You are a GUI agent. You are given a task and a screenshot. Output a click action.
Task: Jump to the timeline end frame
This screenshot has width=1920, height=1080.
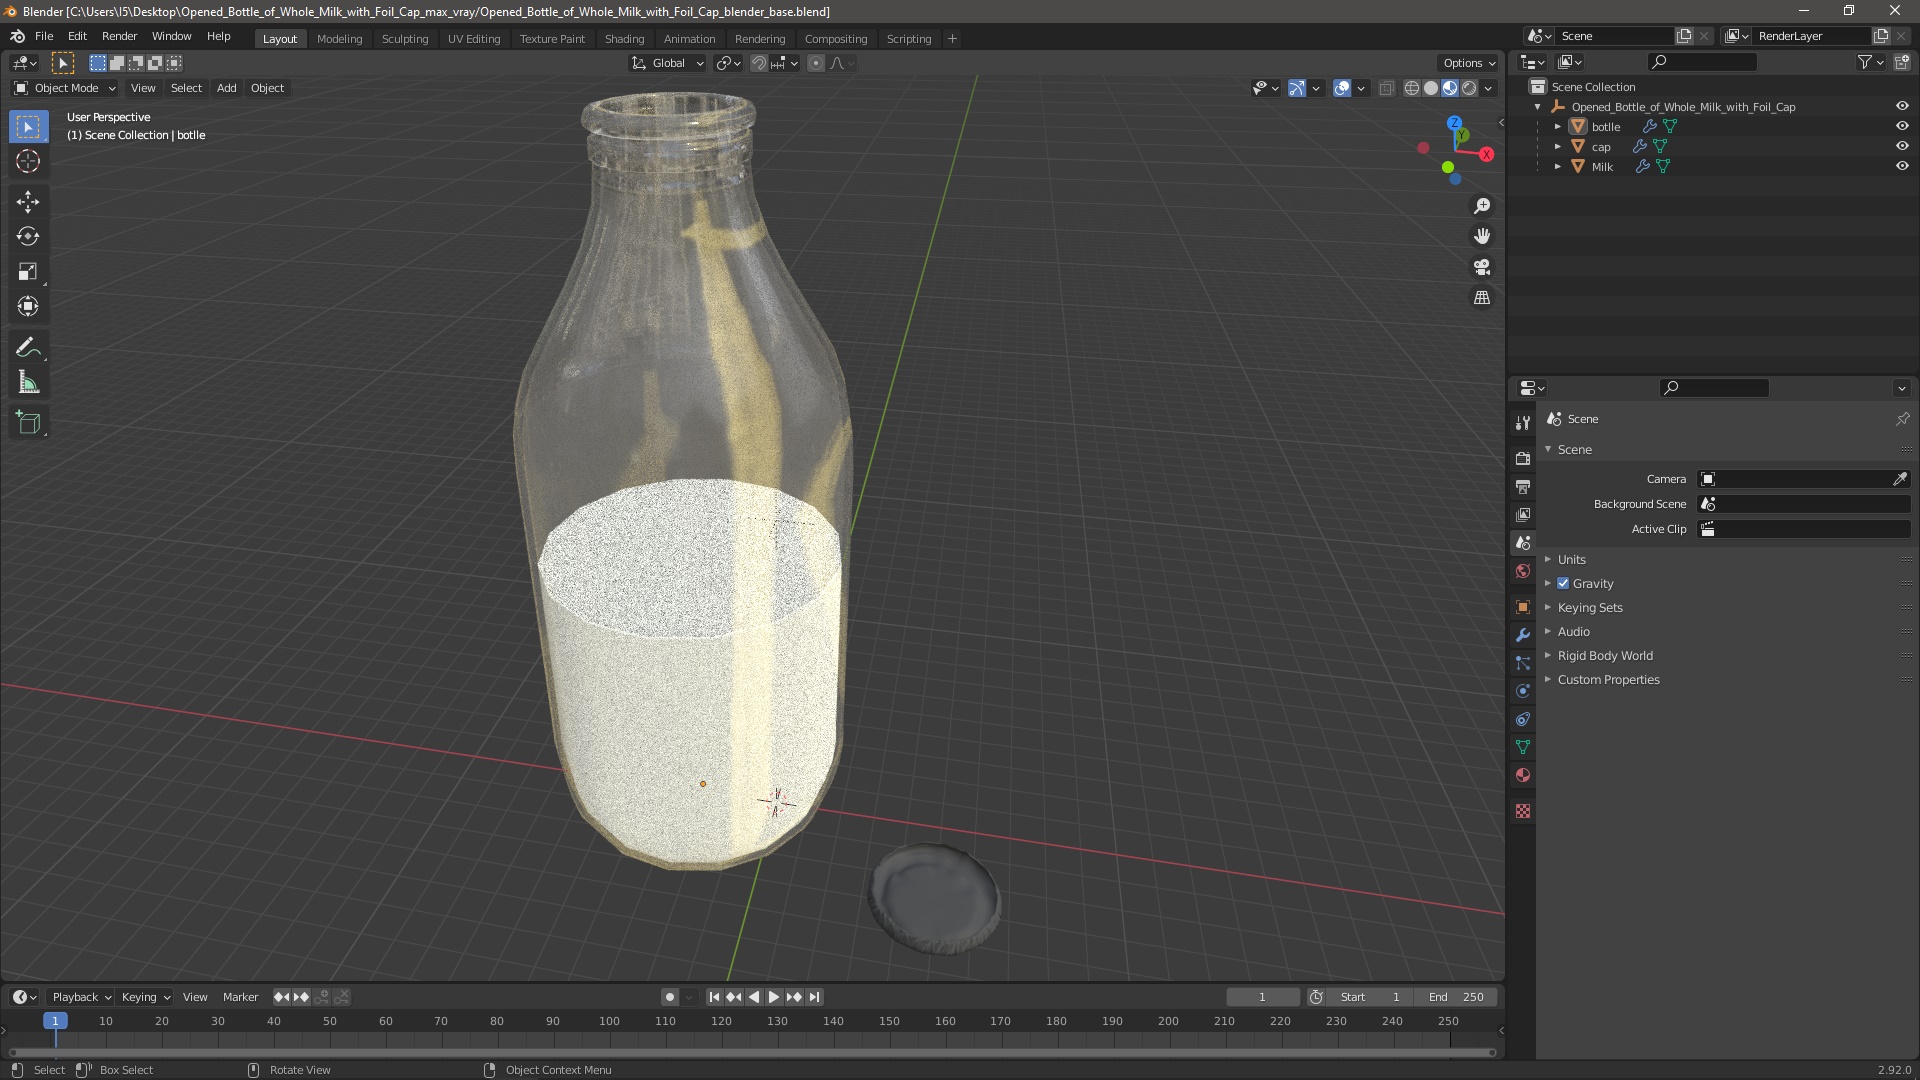tap(815, 997)
